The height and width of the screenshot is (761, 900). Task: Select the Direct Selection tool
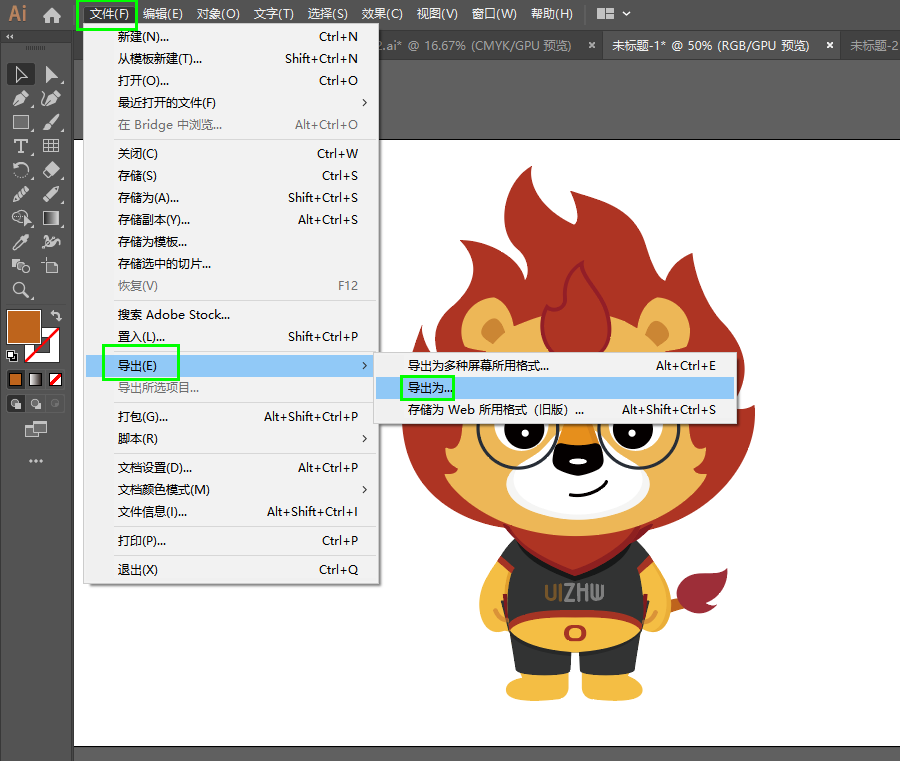[51, 75]
